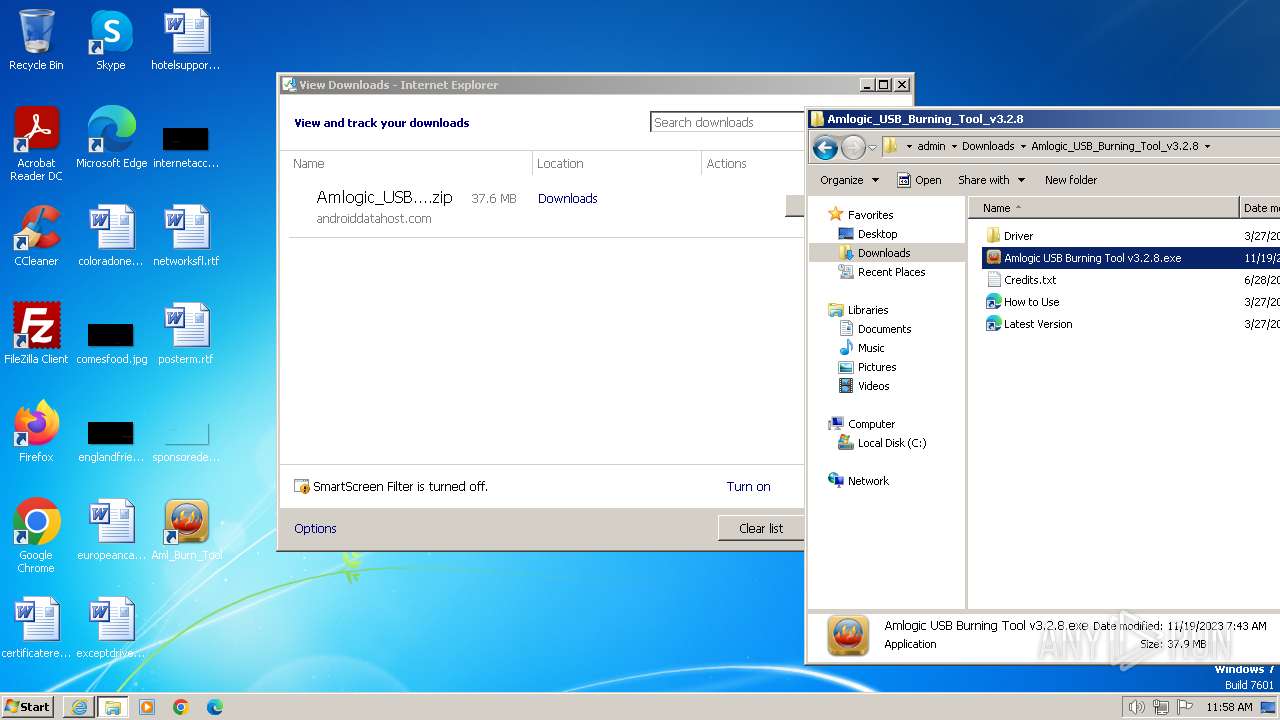Open Chrome from the taskbar
This screenshot has height=720, width=1280.
click(180, 707)
